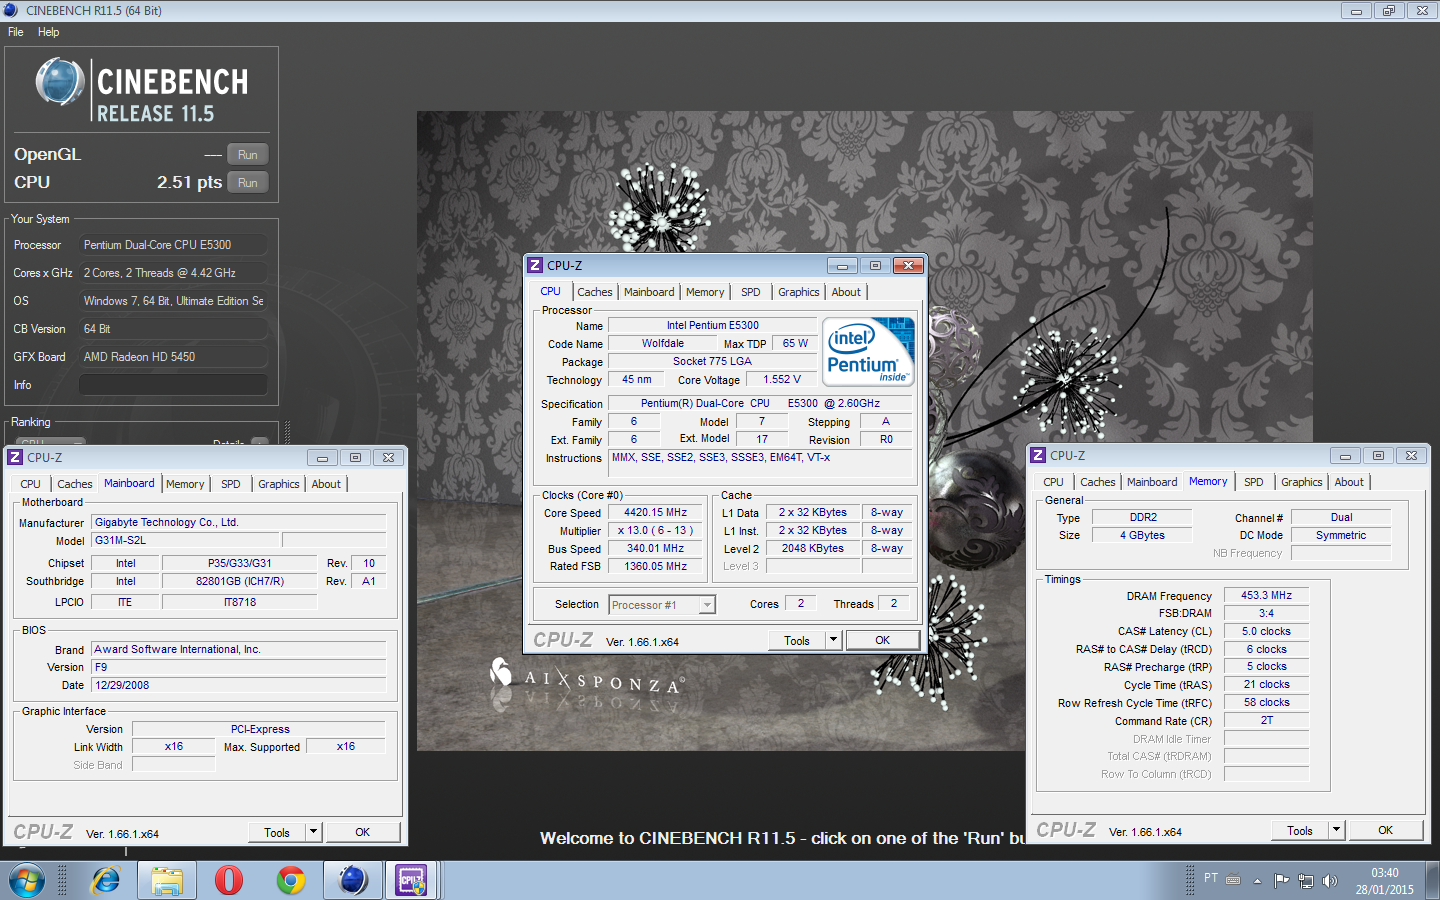
Task: Click OK in Memory CPU-Z window
Action: coord(1386,830)
